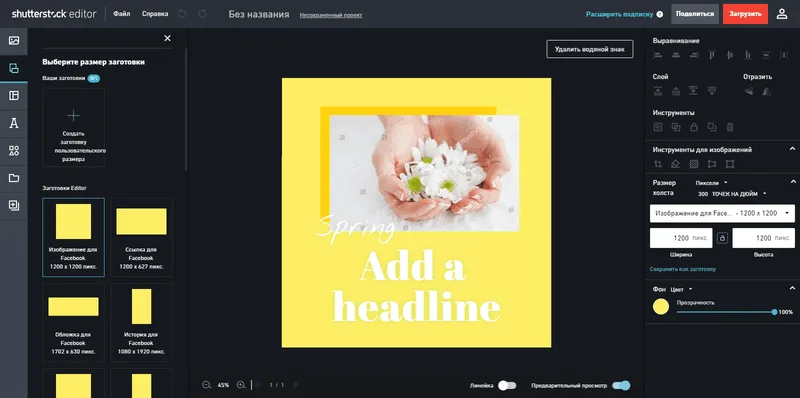This screenshot has width=800, height=398.
Task: Click the Поделиться button
Action: (x=695, y=14)
